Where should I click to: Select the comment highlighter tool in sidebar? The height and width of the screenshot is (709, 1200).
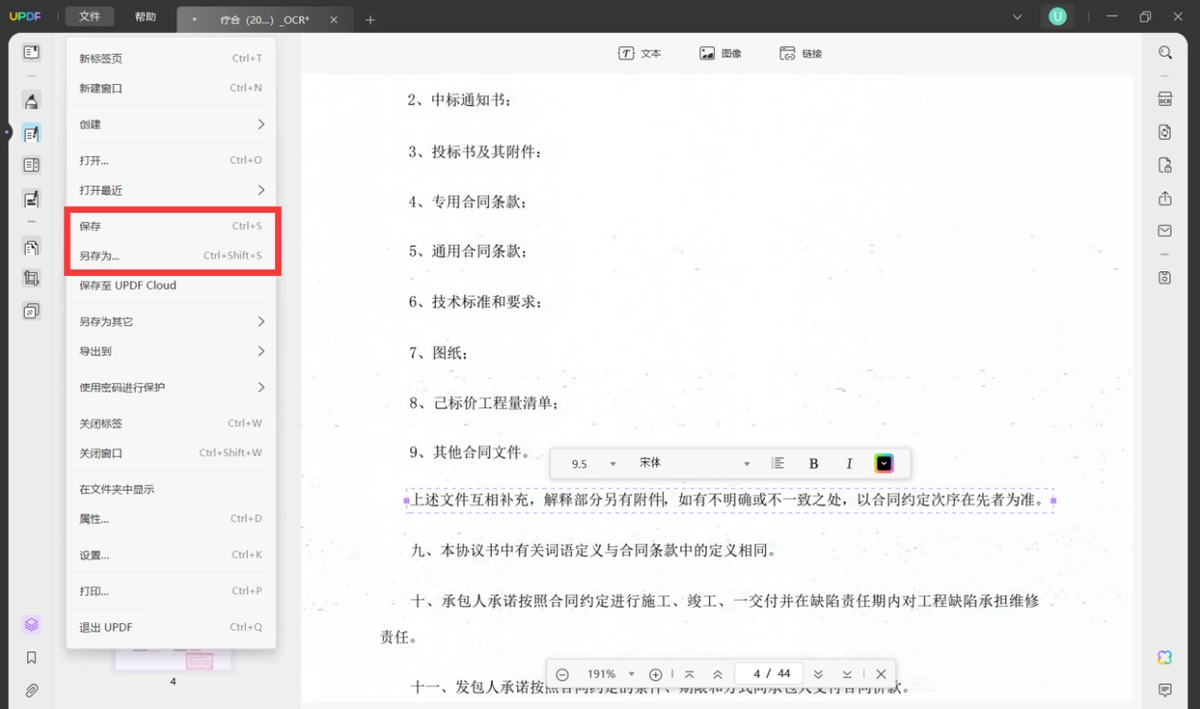tap(31, 100)
